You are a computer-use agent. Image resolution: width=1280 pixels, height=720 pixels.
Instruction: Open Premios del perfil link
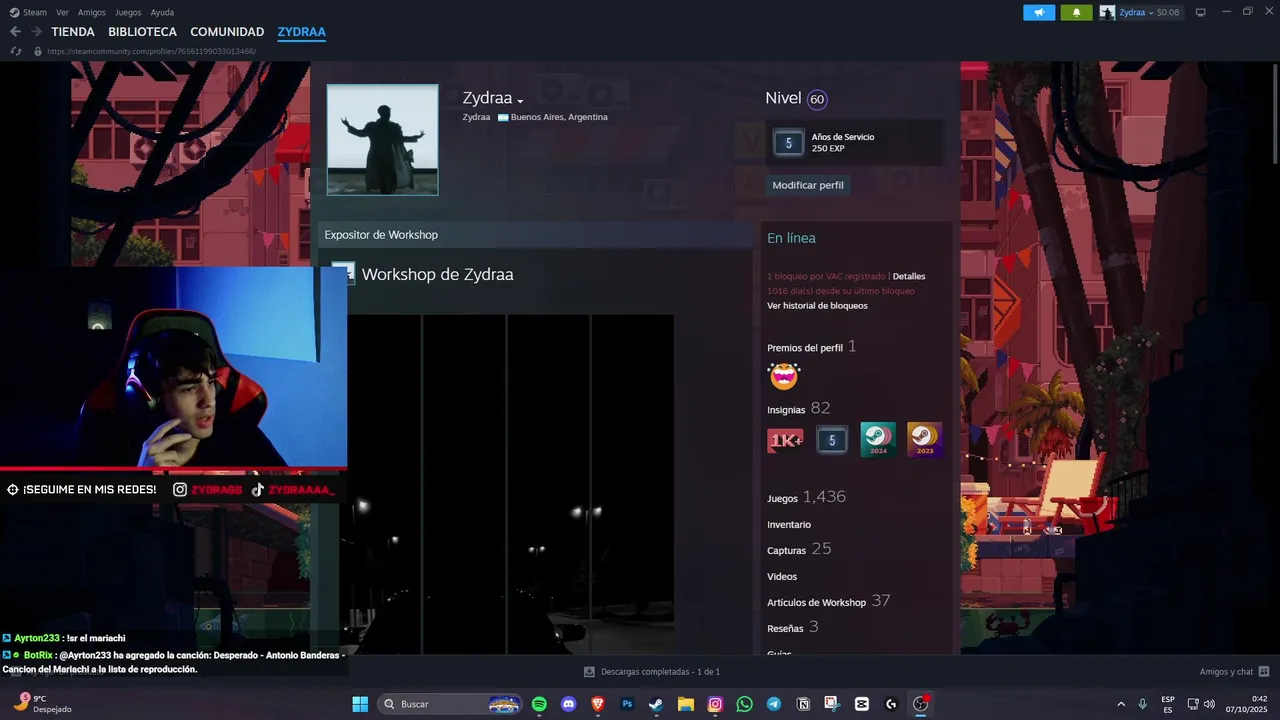click(805, 348)
